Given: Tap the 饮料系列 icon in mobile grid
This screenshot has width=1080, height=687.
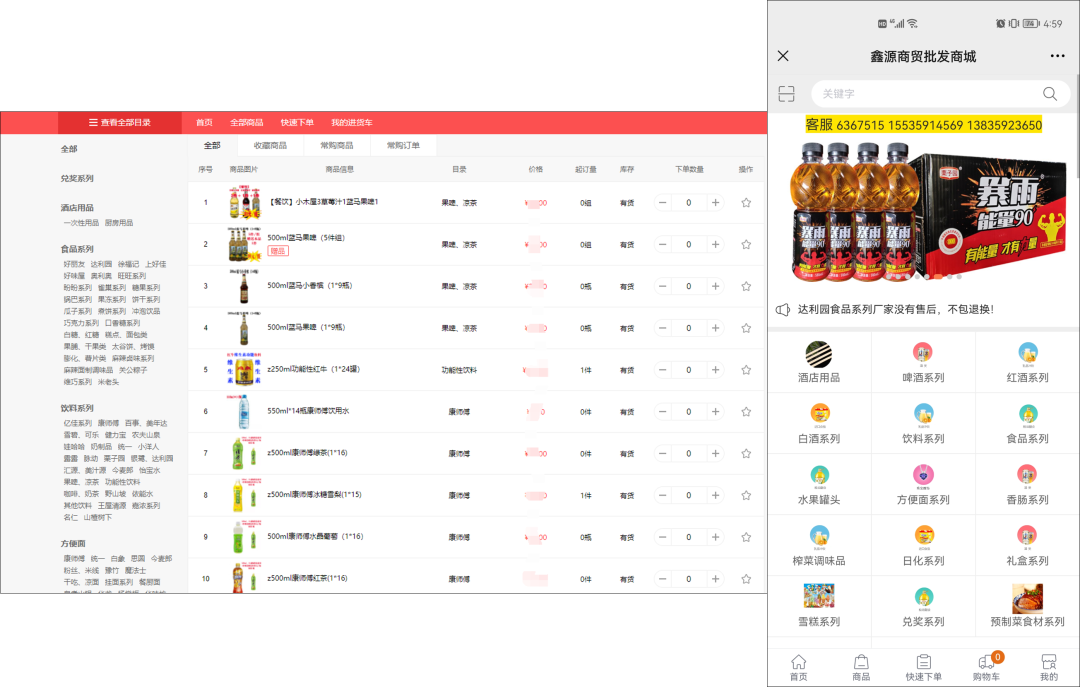Looking at the screenshot, I should (923, 413).
